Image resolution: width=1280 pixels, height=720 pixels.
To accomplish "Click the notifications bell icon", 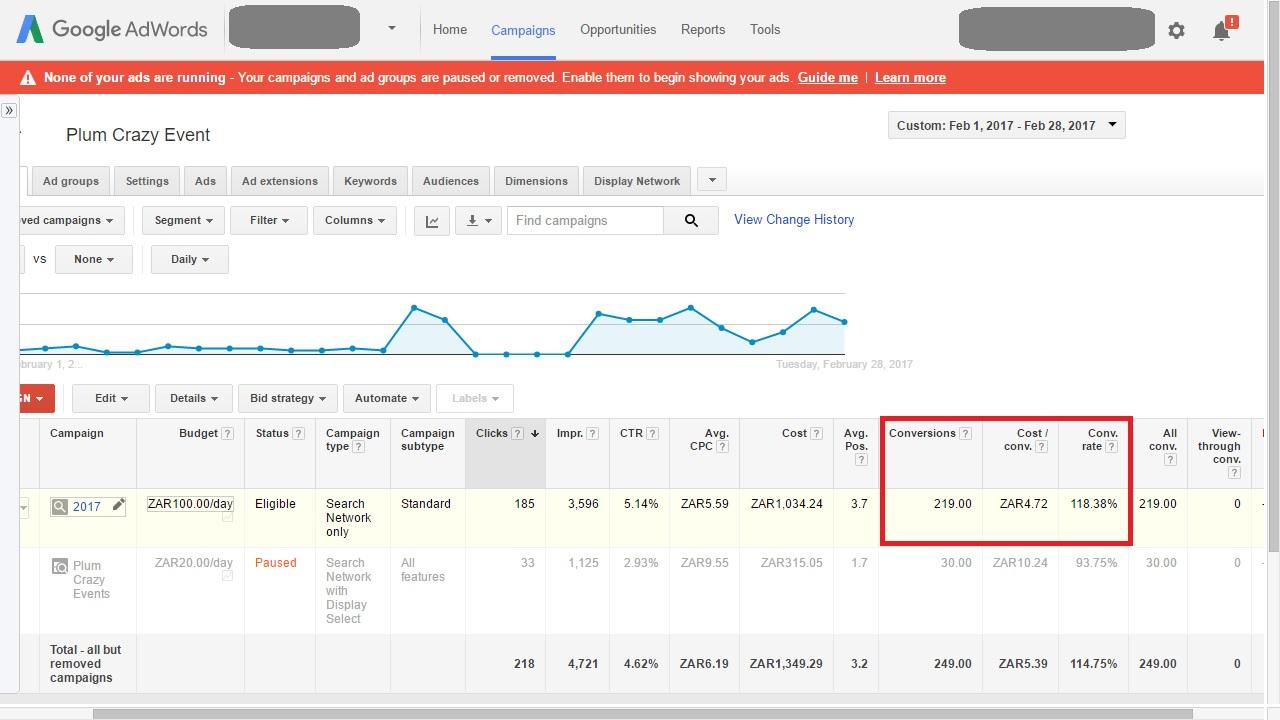I will point(1221,31).
